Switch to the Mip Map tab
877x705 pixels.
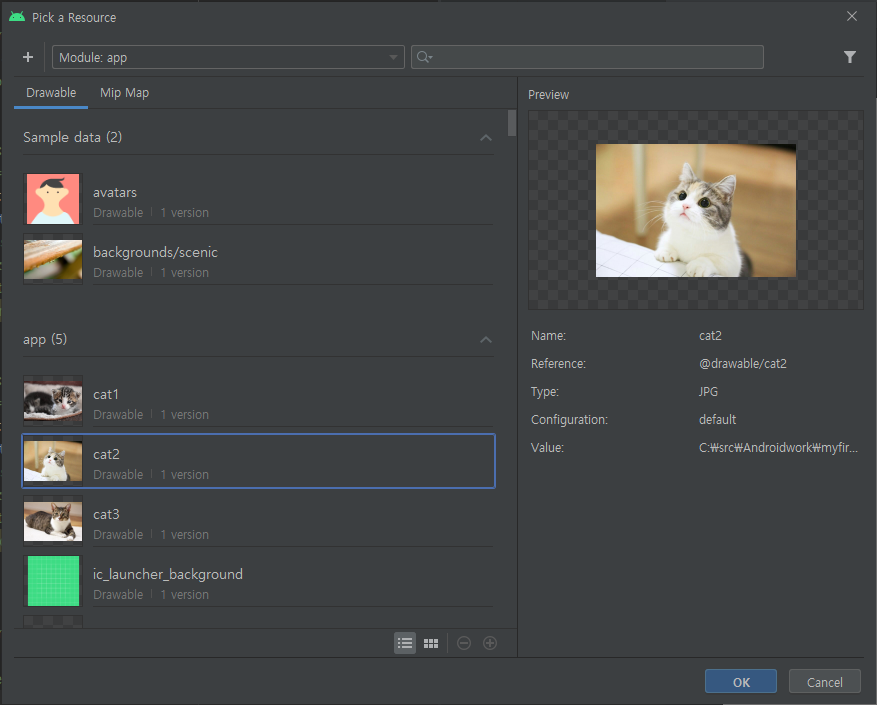[124, 93]
